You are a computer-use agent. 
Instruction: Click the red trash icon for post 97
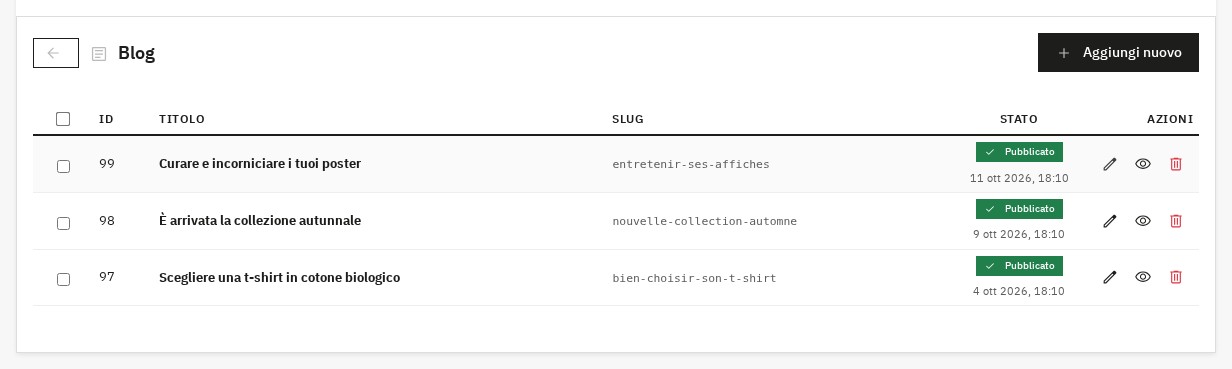point(1176,277)
